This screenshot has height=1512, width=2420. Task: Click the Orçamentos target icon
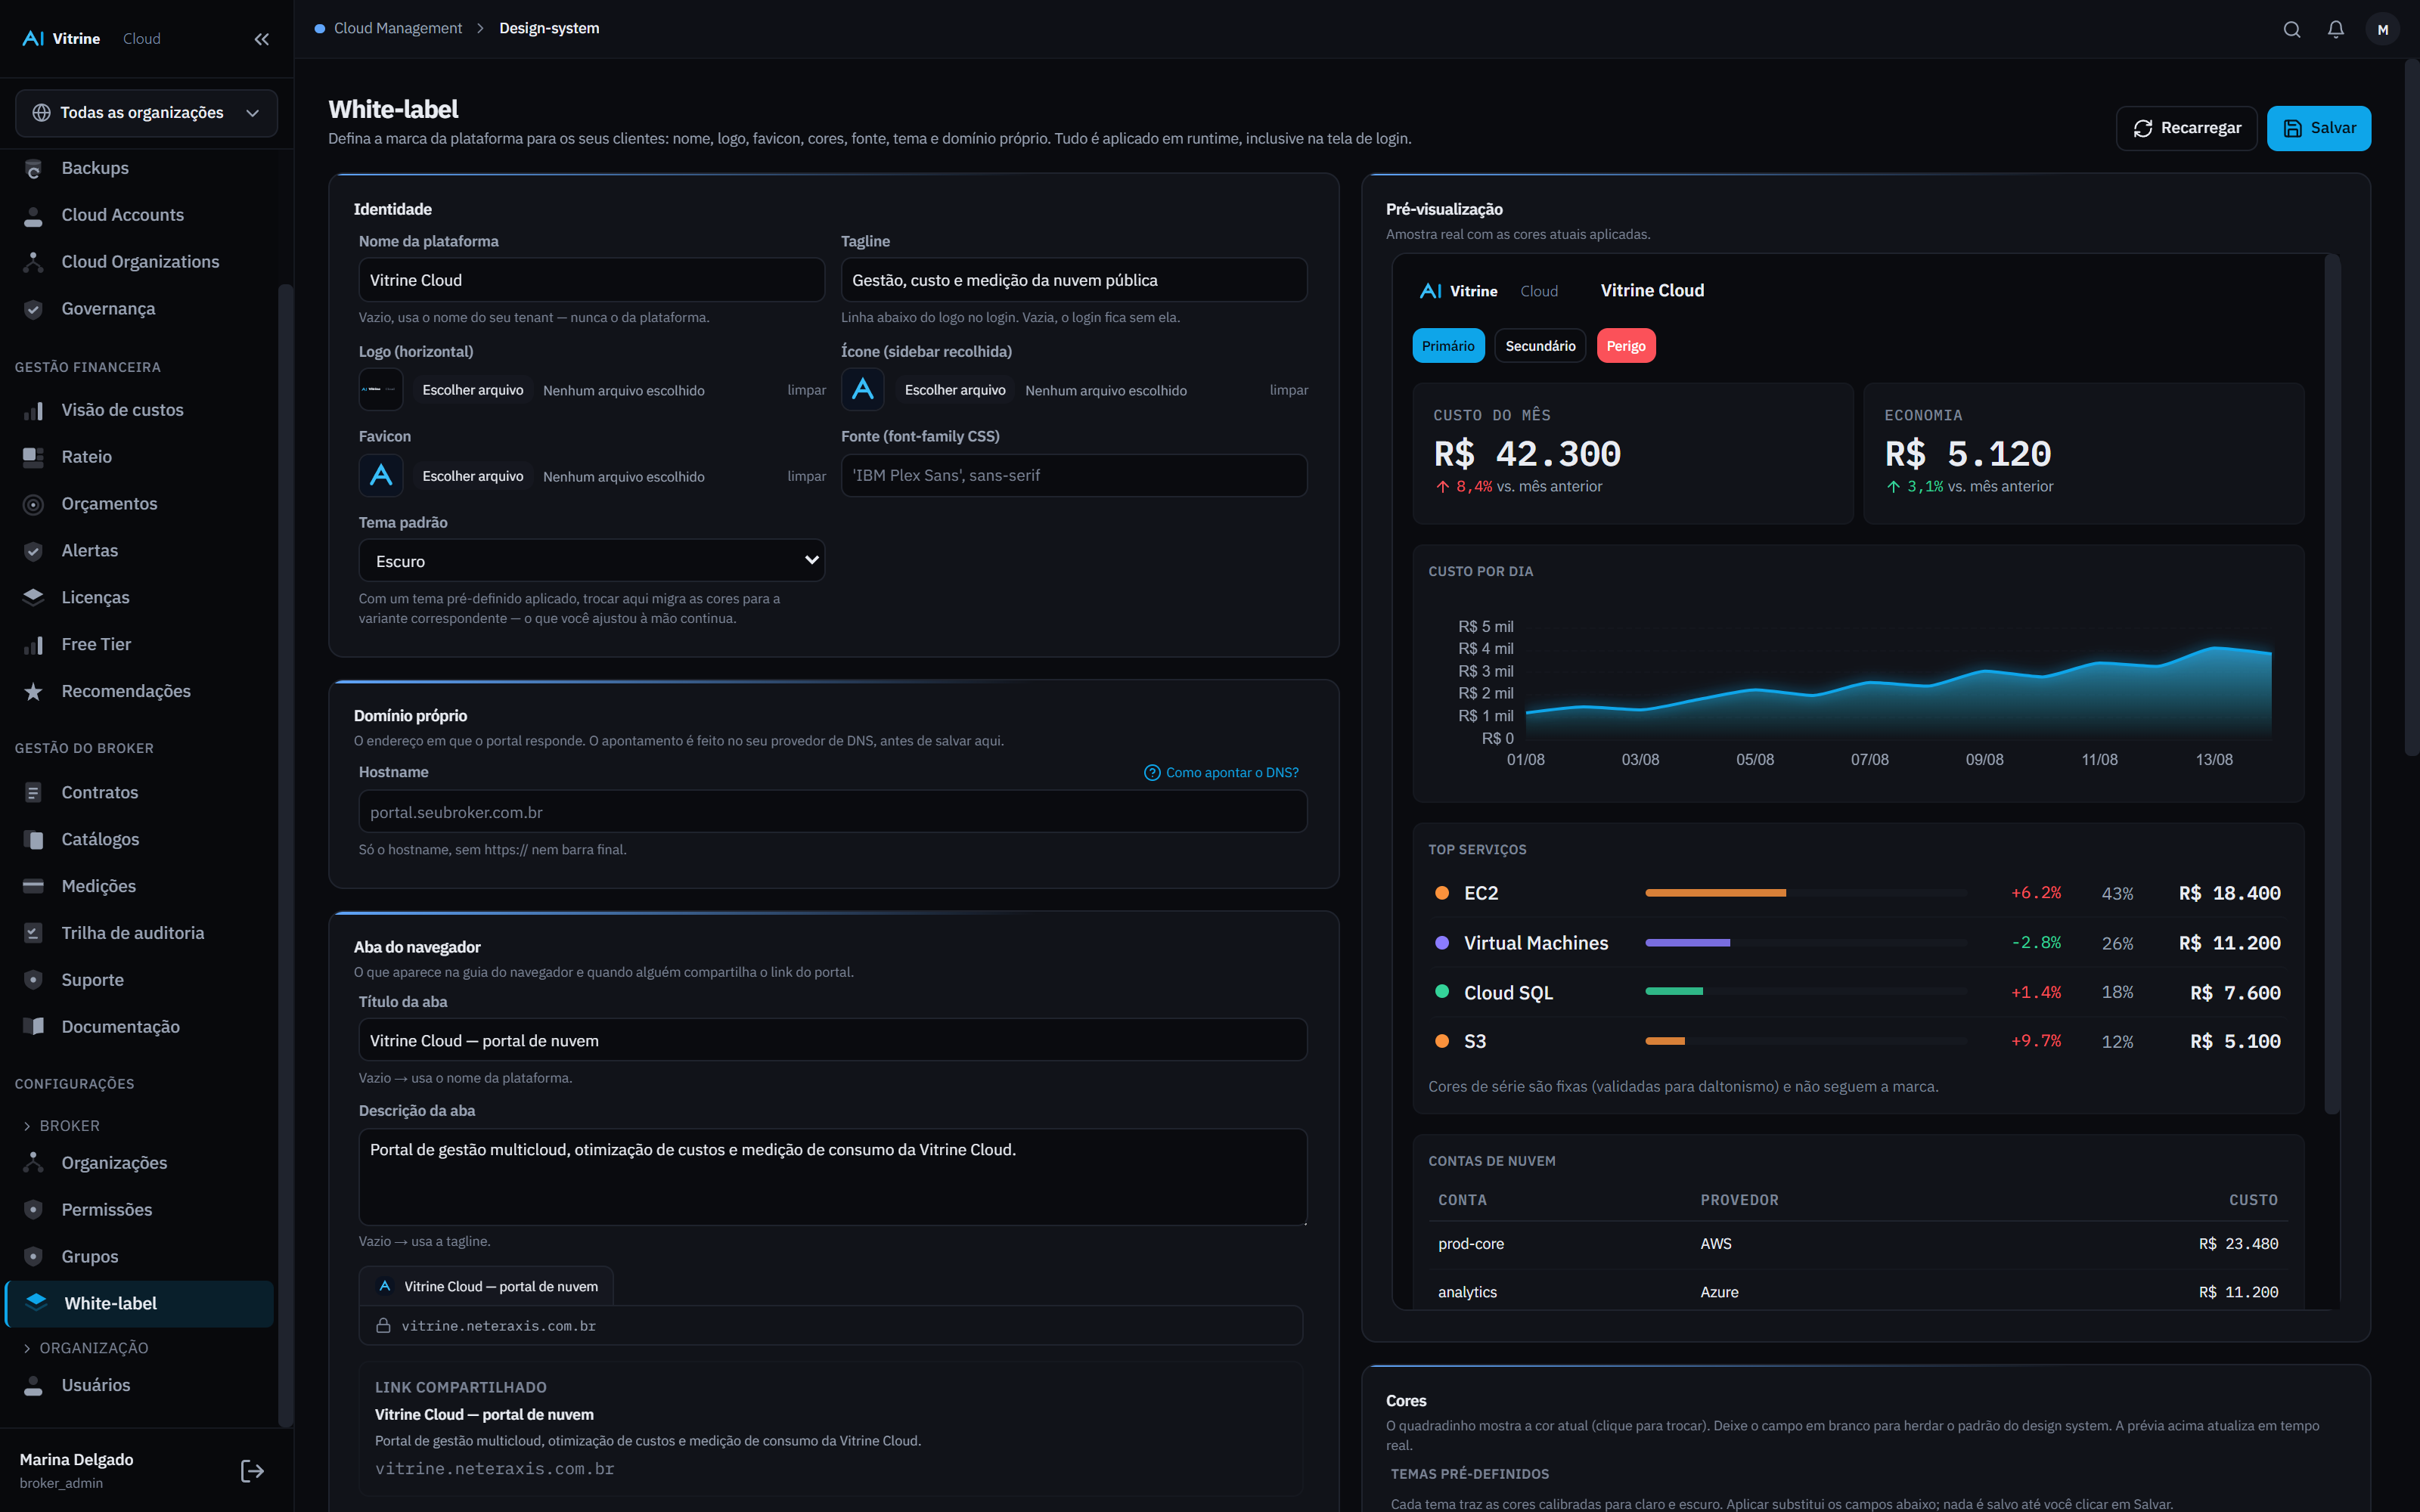33,504
